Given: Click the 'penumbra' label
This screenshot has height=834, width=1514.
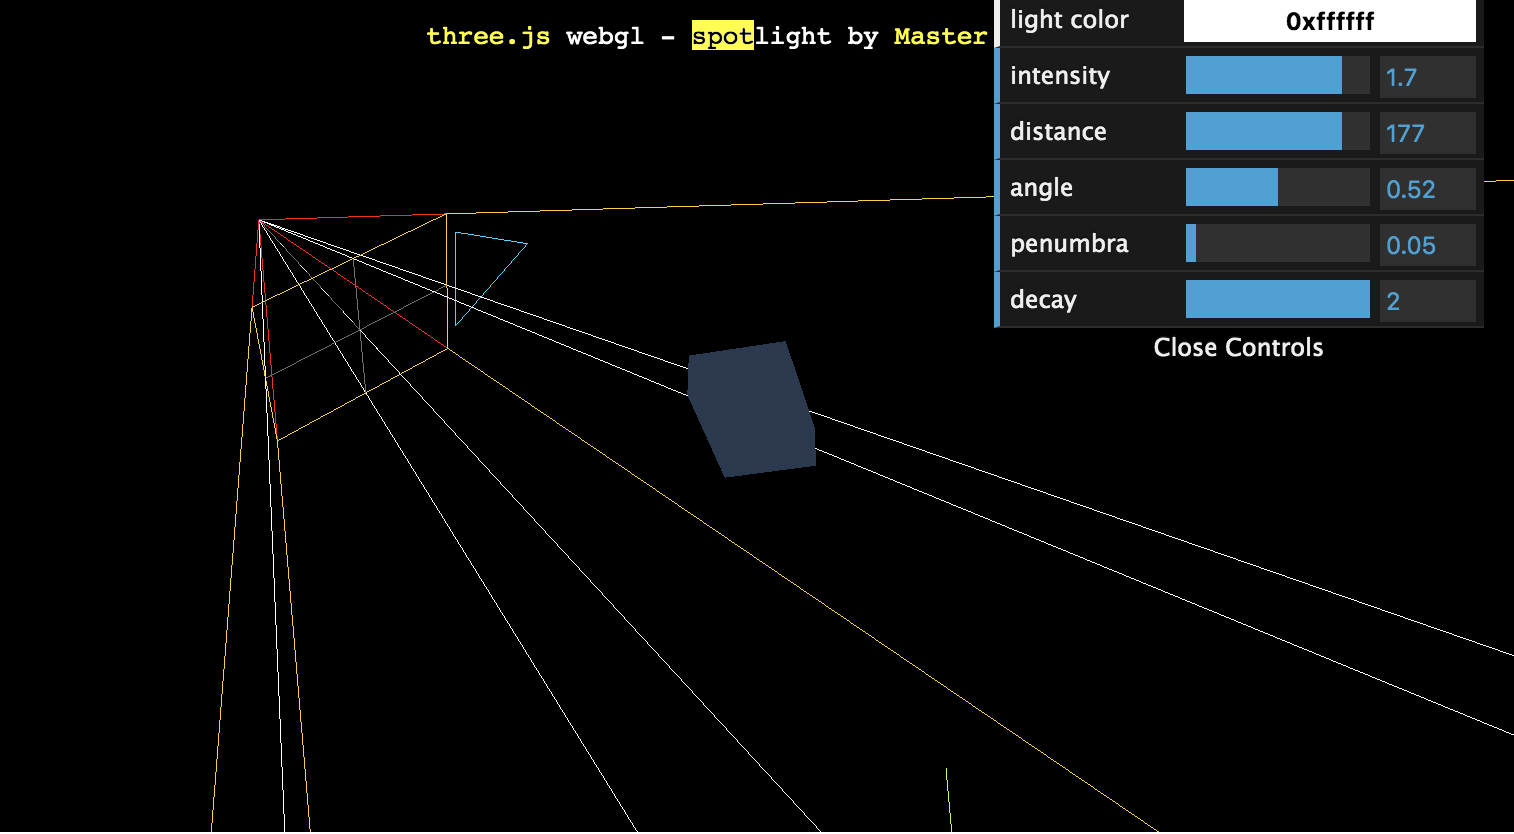Looking at the screenshot, I should (1069, 244).
